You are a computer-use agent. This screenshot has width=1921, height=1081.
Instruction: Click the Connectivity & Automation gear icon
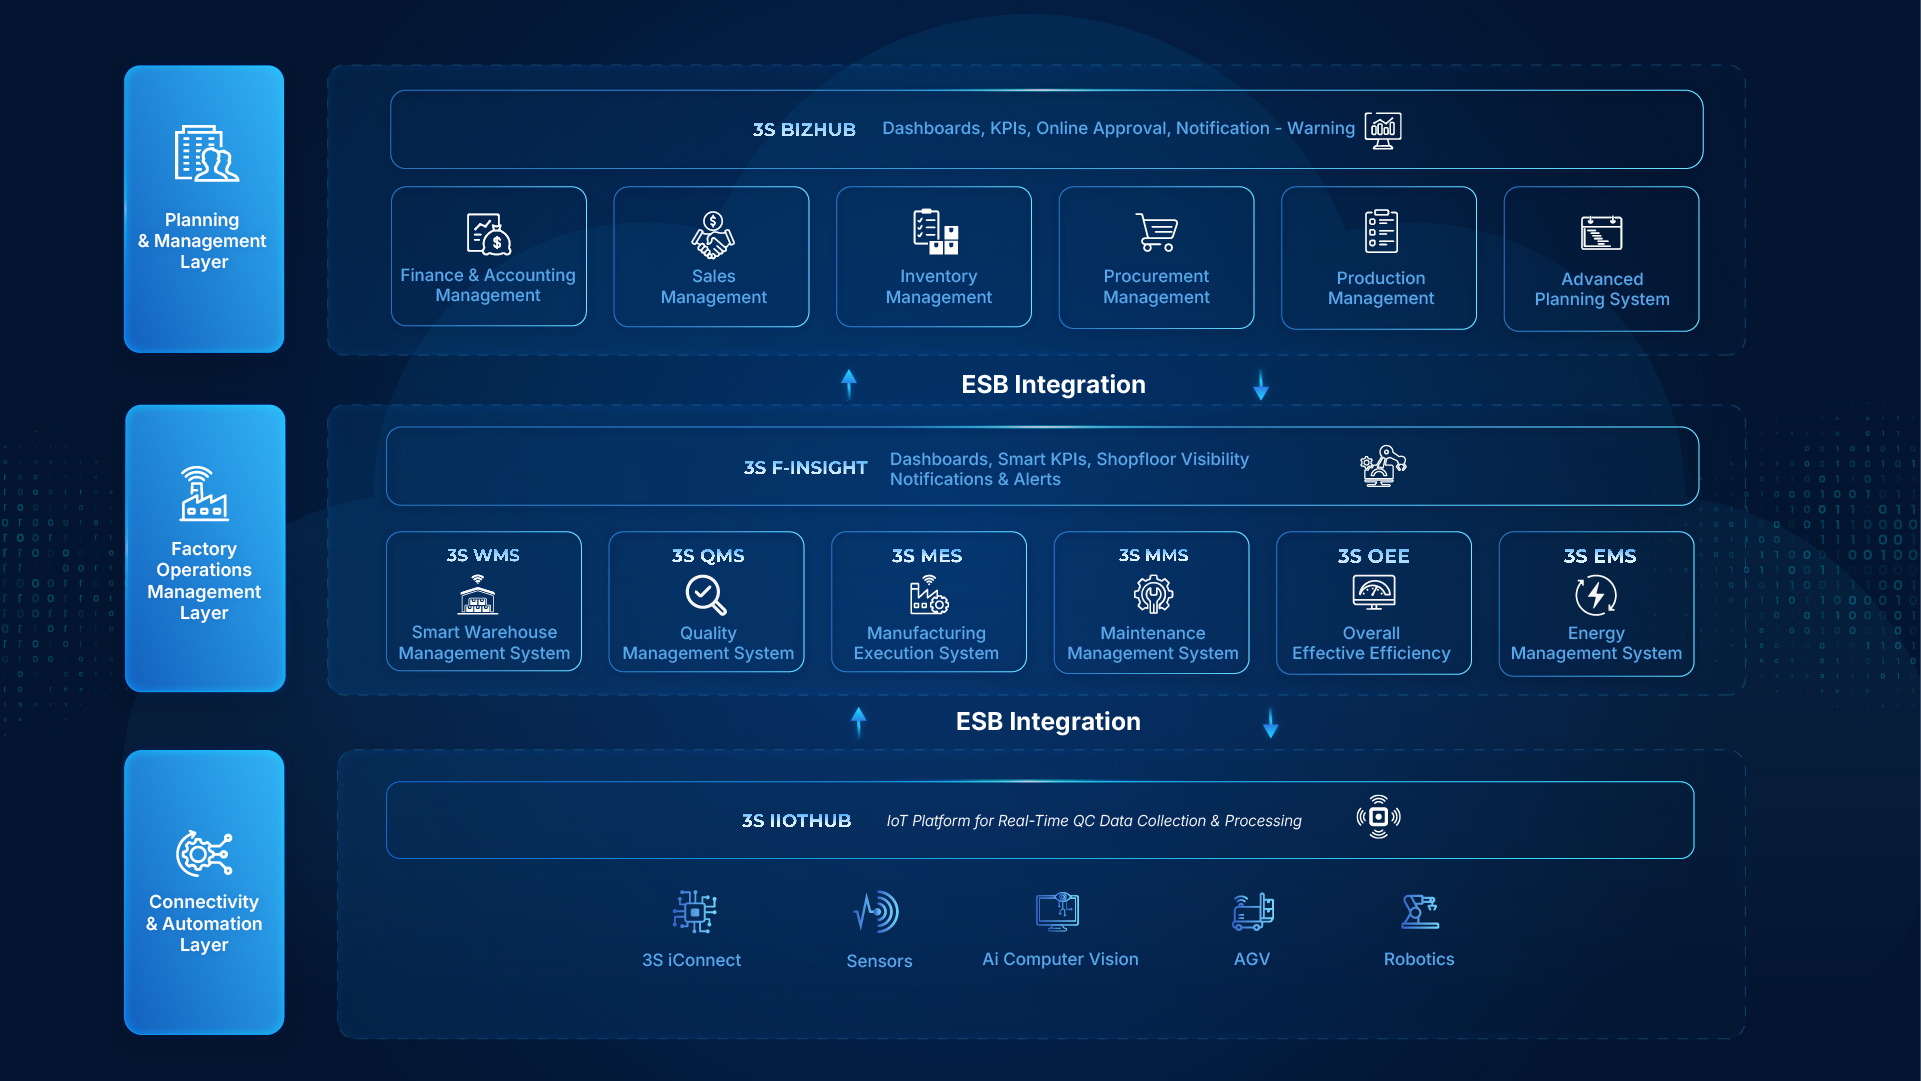click(204, 853)
